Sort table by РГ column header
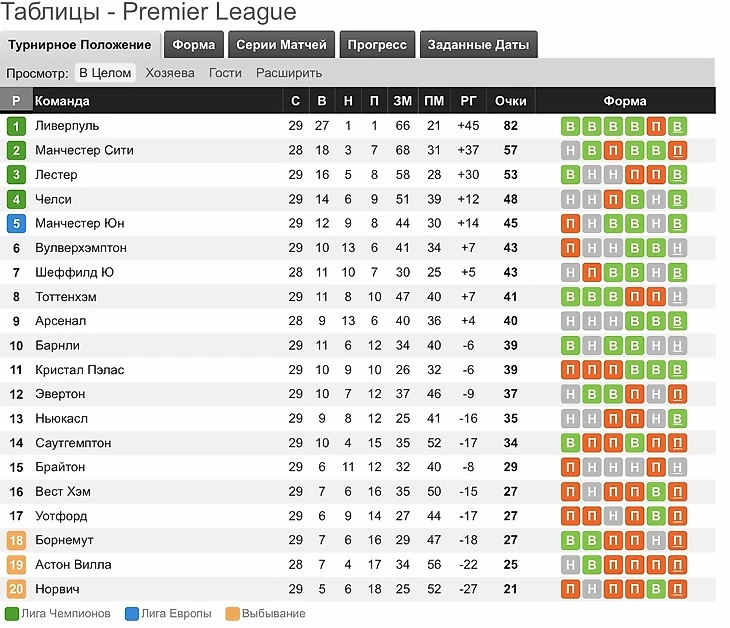 (468, 101)
